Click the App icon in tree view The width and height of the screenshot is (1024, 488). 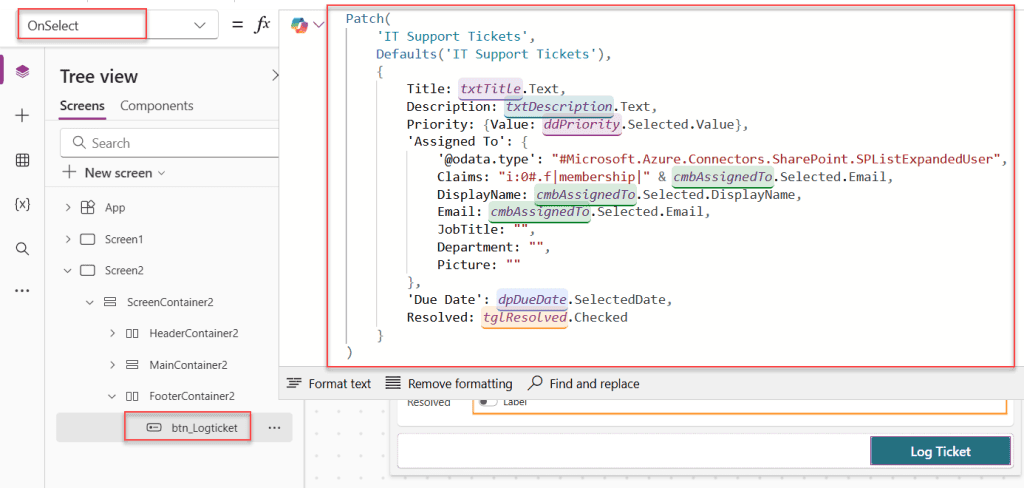coord(87,208)
